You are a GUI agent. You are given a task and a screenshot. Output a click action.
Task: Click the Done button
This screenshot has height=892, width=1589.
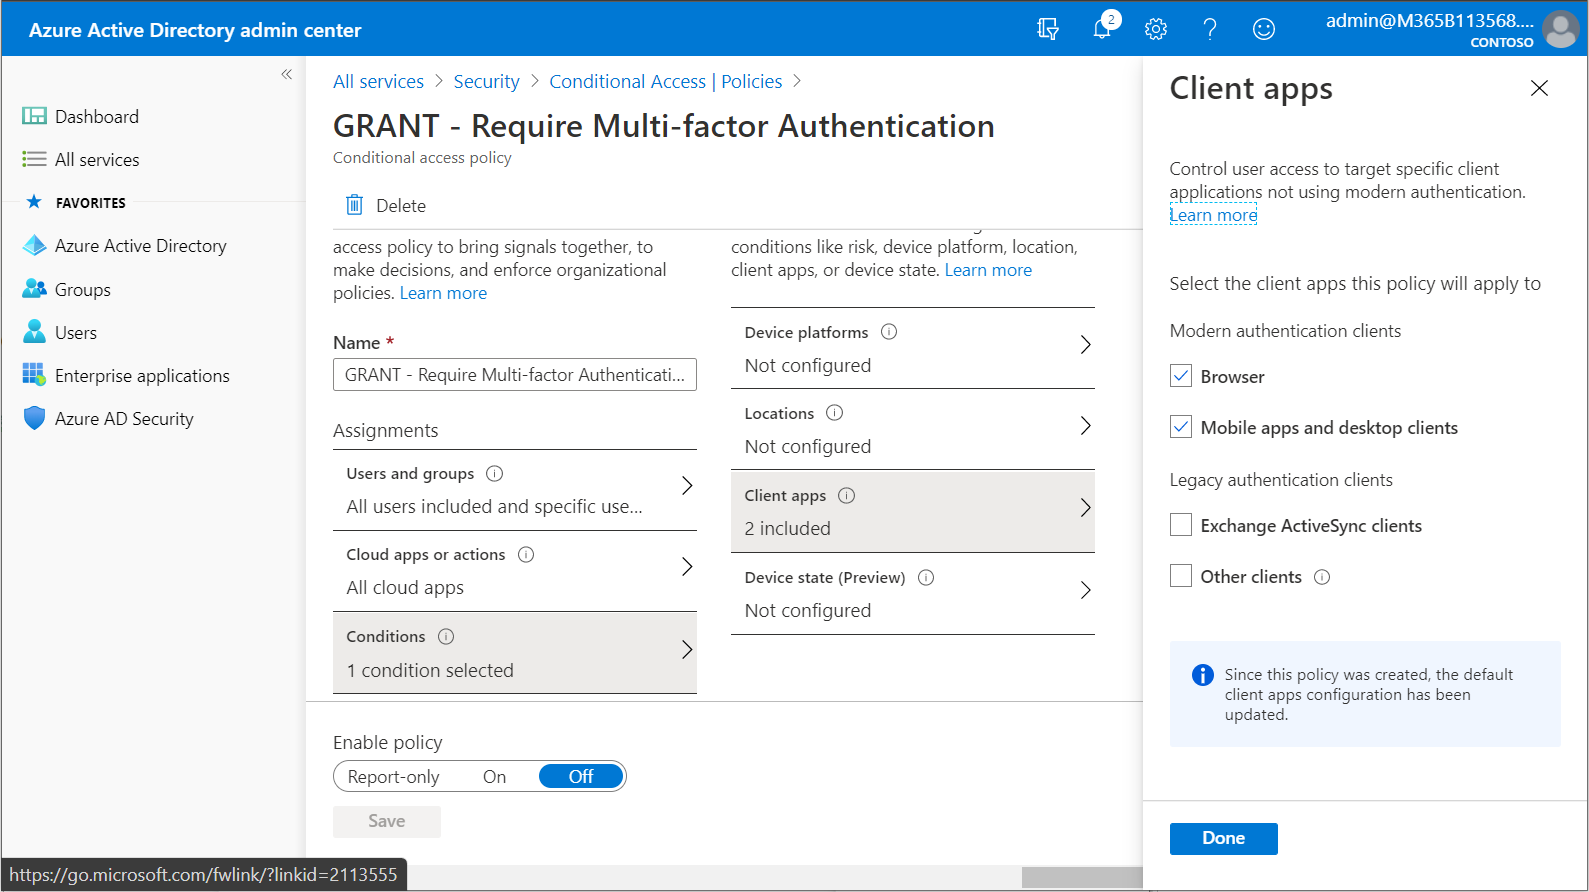pos(1223,838)
